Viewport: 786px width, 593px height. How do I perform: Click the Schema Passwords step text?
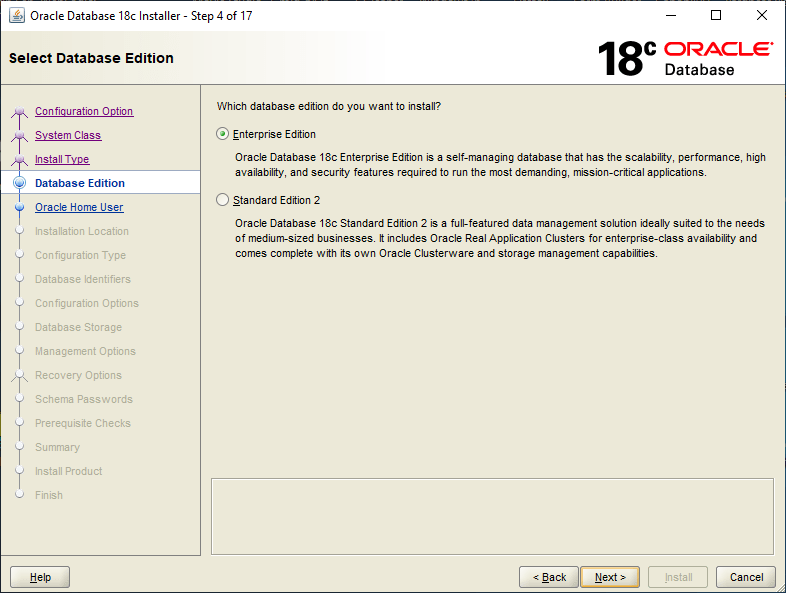point(84,400)
